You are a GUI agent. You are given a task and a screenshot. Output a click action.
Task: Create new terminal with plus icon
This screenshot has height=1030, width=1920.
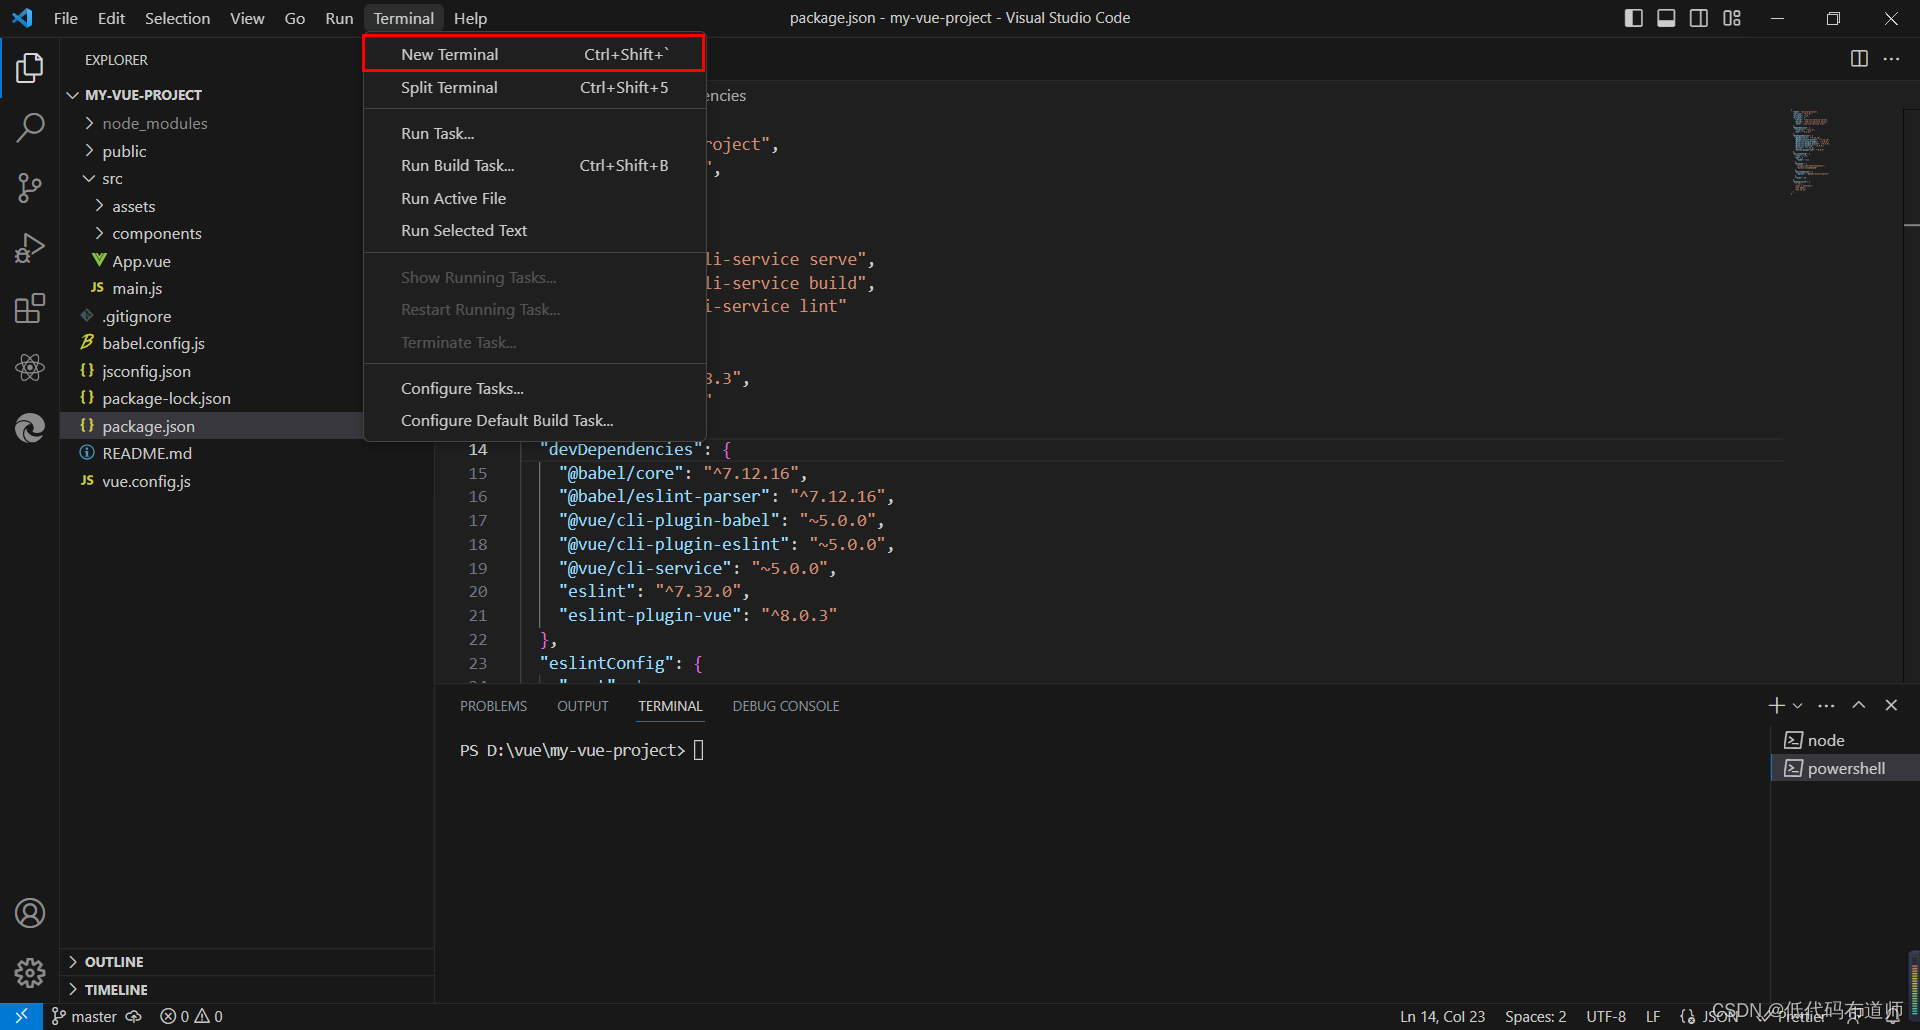click(x=1776, y=705)
